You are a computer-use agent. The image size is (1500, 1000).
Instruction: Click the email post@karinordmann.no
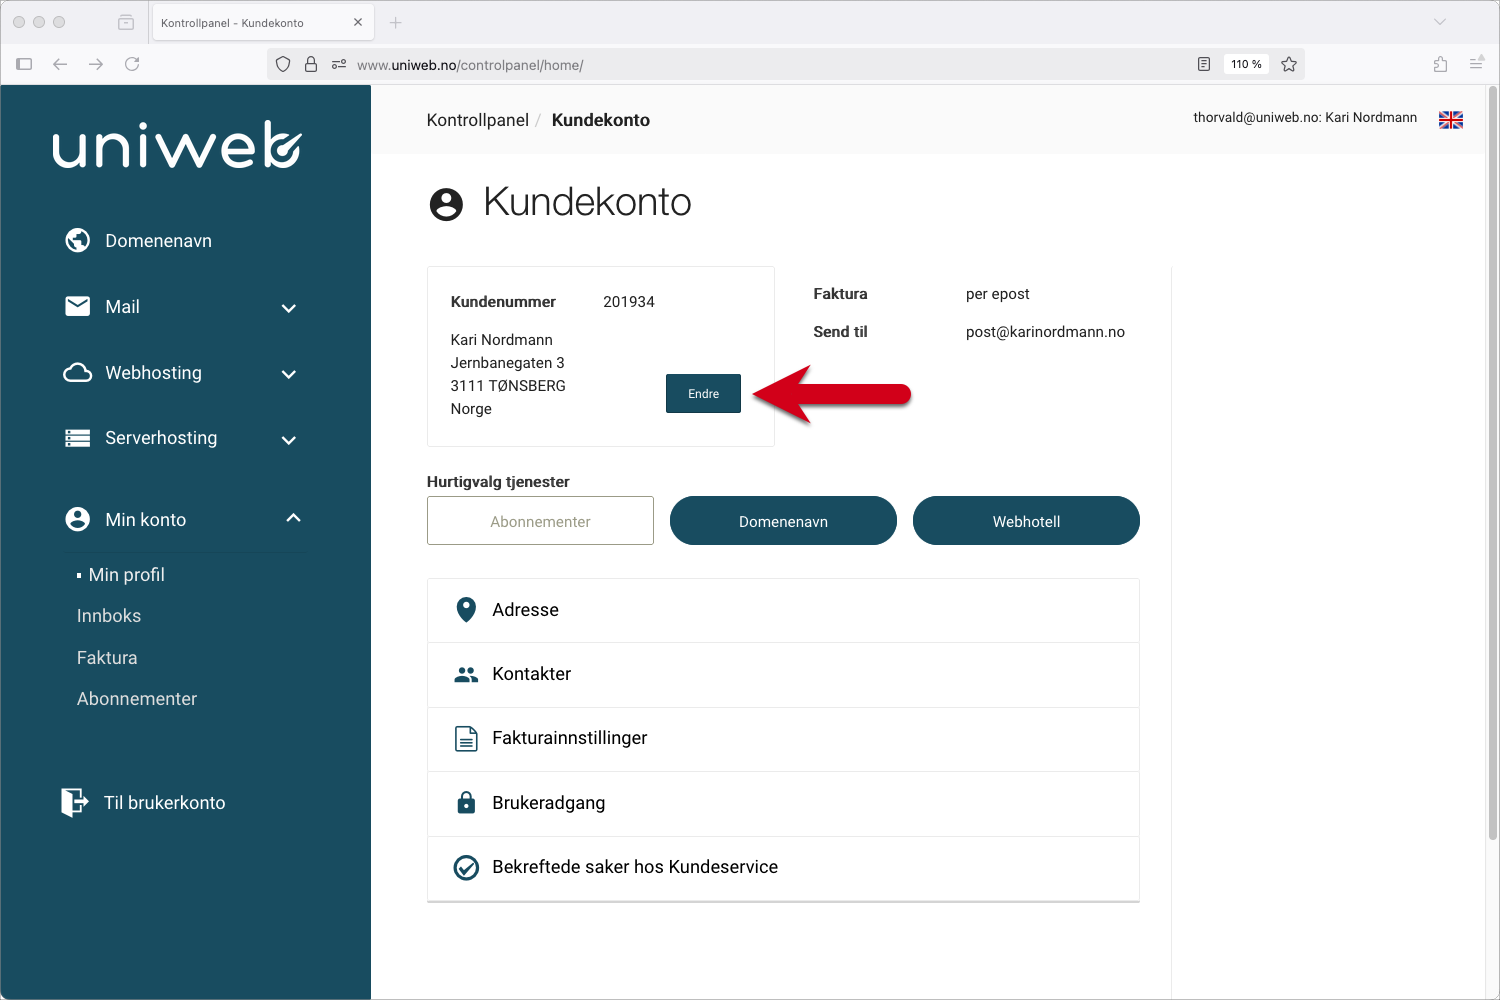[x=1045, y=332]
